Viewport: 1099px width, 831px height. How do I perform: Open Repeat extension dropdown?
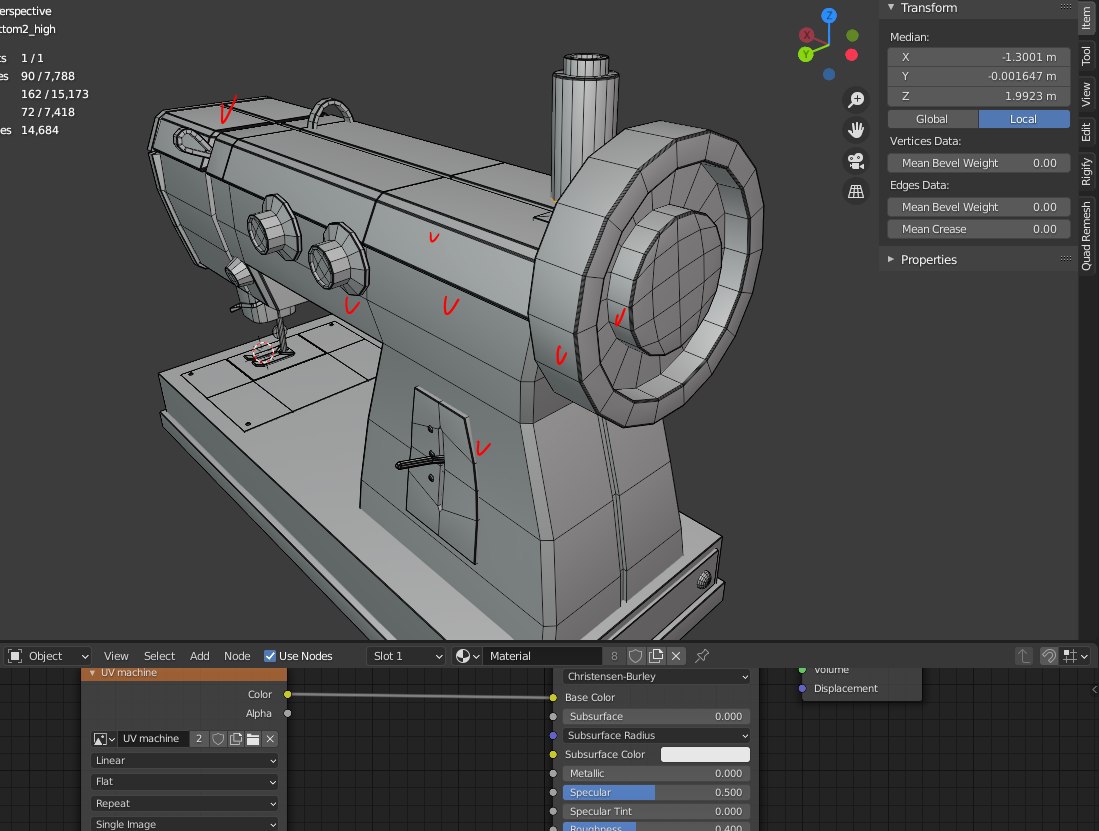[x=184, y=803]
